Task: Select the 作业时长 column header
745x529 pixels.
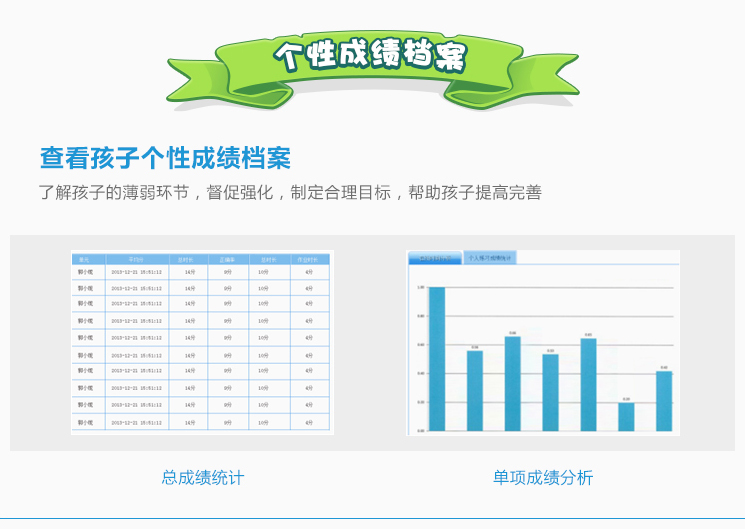Action: 309,259
